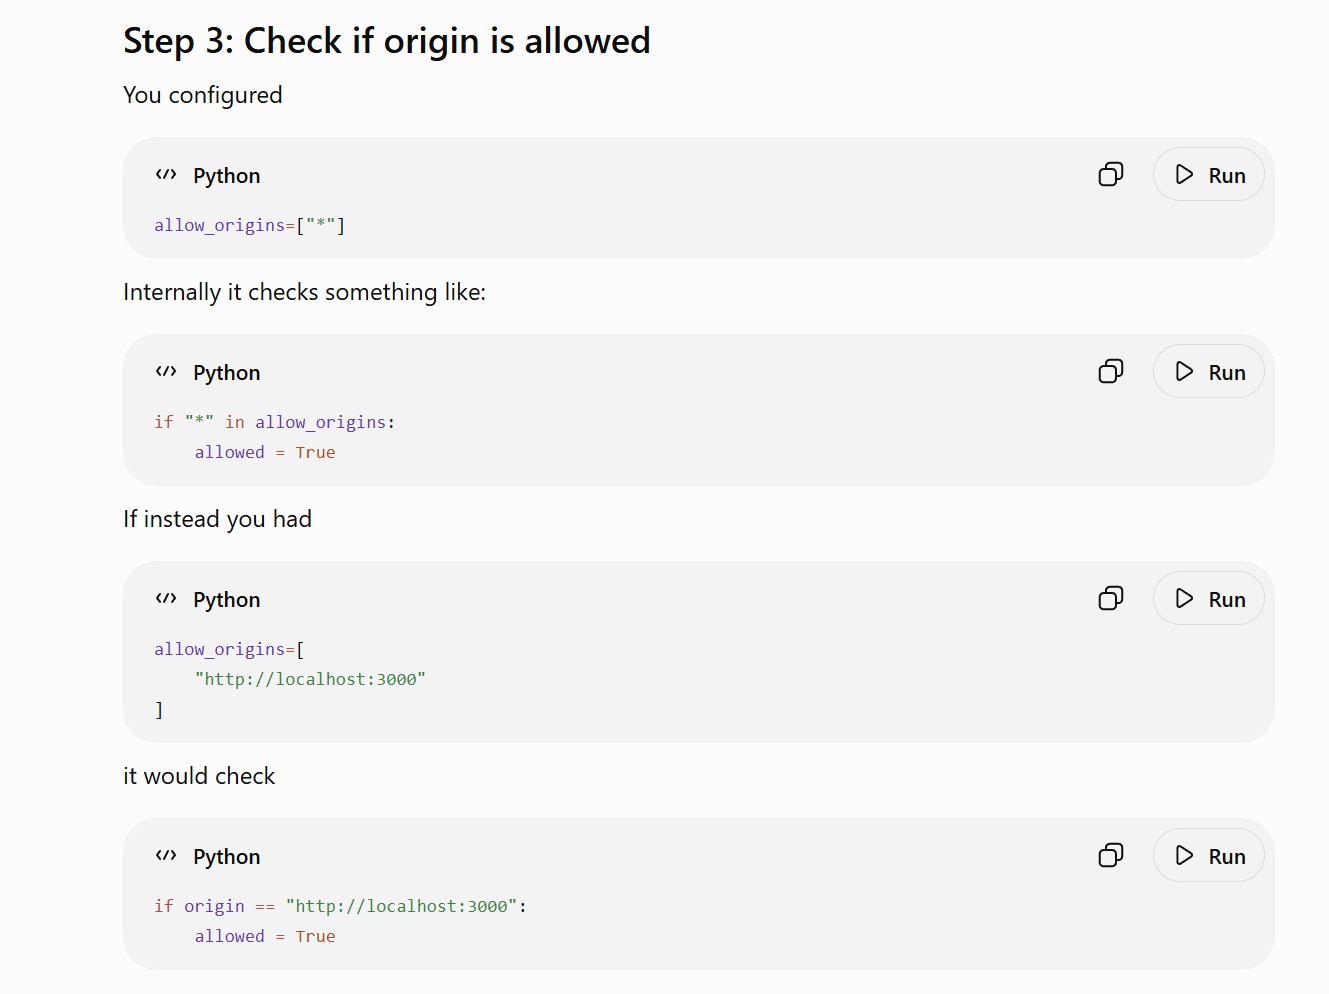Viewport: 1329px width, 994px height.
Task: Run the localhost:3000 allow_origins list block
Action: point(1209,599)
